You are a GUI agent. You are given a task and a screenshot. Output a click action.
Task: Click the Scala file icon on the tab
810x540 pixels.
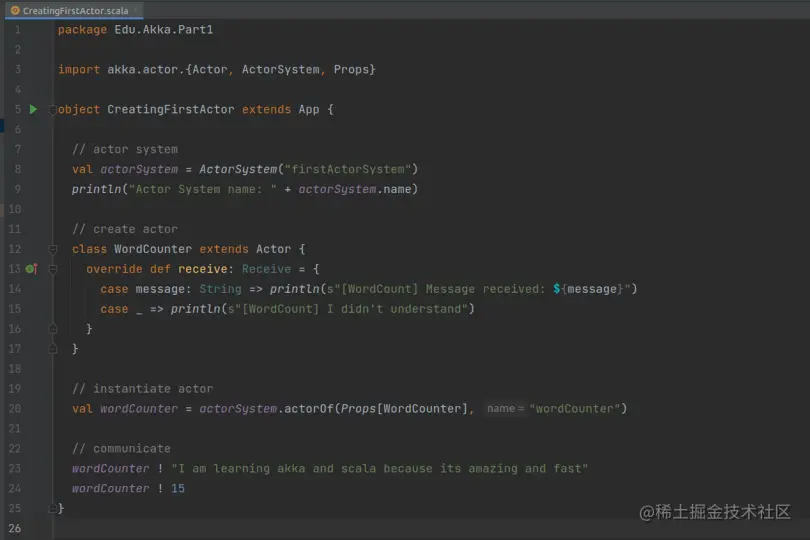(15, 10)
